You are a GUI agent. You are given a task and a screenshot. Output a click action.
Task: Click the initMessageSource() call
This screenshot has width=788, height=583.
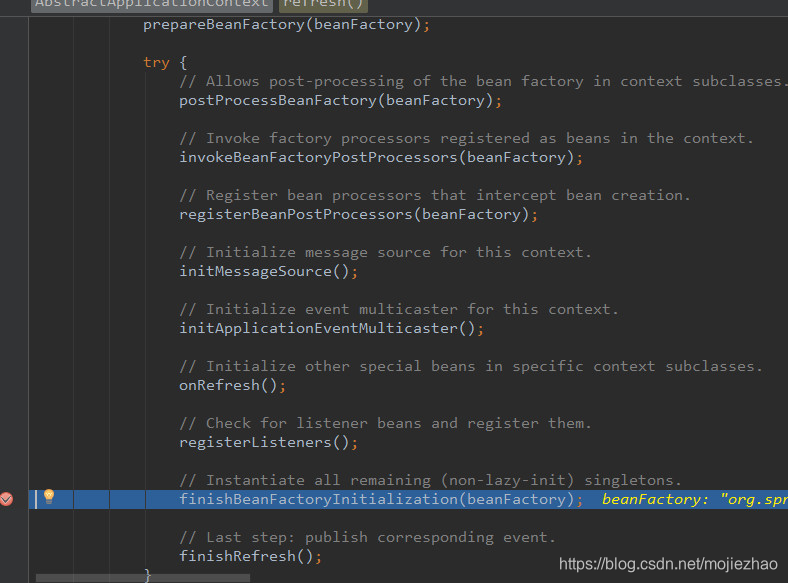pos(268,271)
